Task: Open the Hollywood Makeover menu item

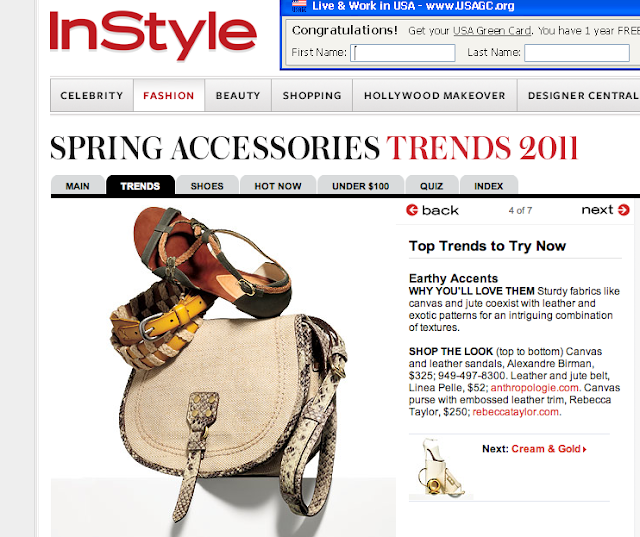Action: pyautogui.click(x=435, y=95)
